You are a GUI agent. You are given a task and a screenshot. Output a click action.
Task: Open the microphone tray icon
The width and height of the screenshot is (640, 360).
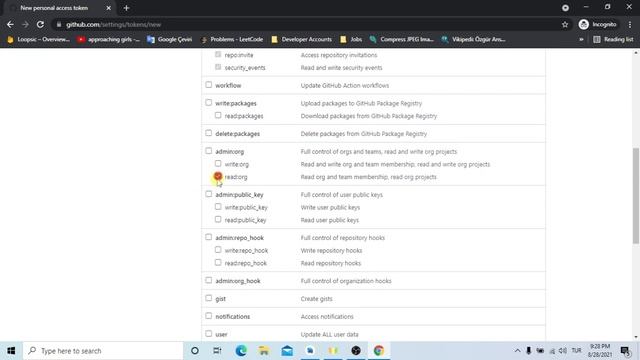pos(529,351)
